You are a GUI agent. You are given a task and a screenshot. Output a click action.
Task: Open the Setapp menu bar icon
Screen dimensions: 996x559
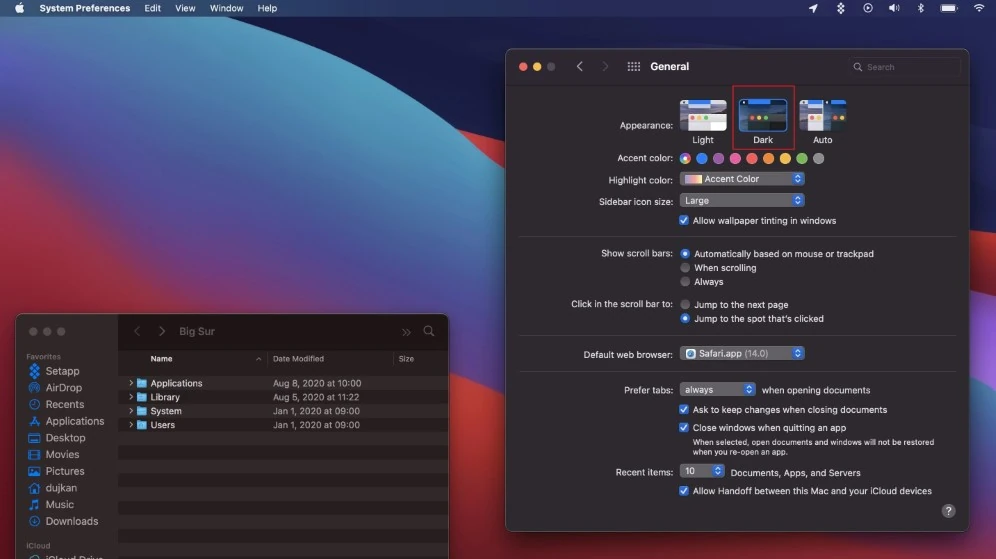[x=840, y=8]
